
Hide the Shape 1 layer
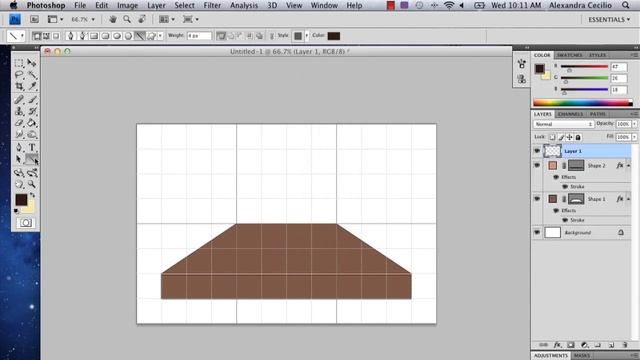pos(537,199)
